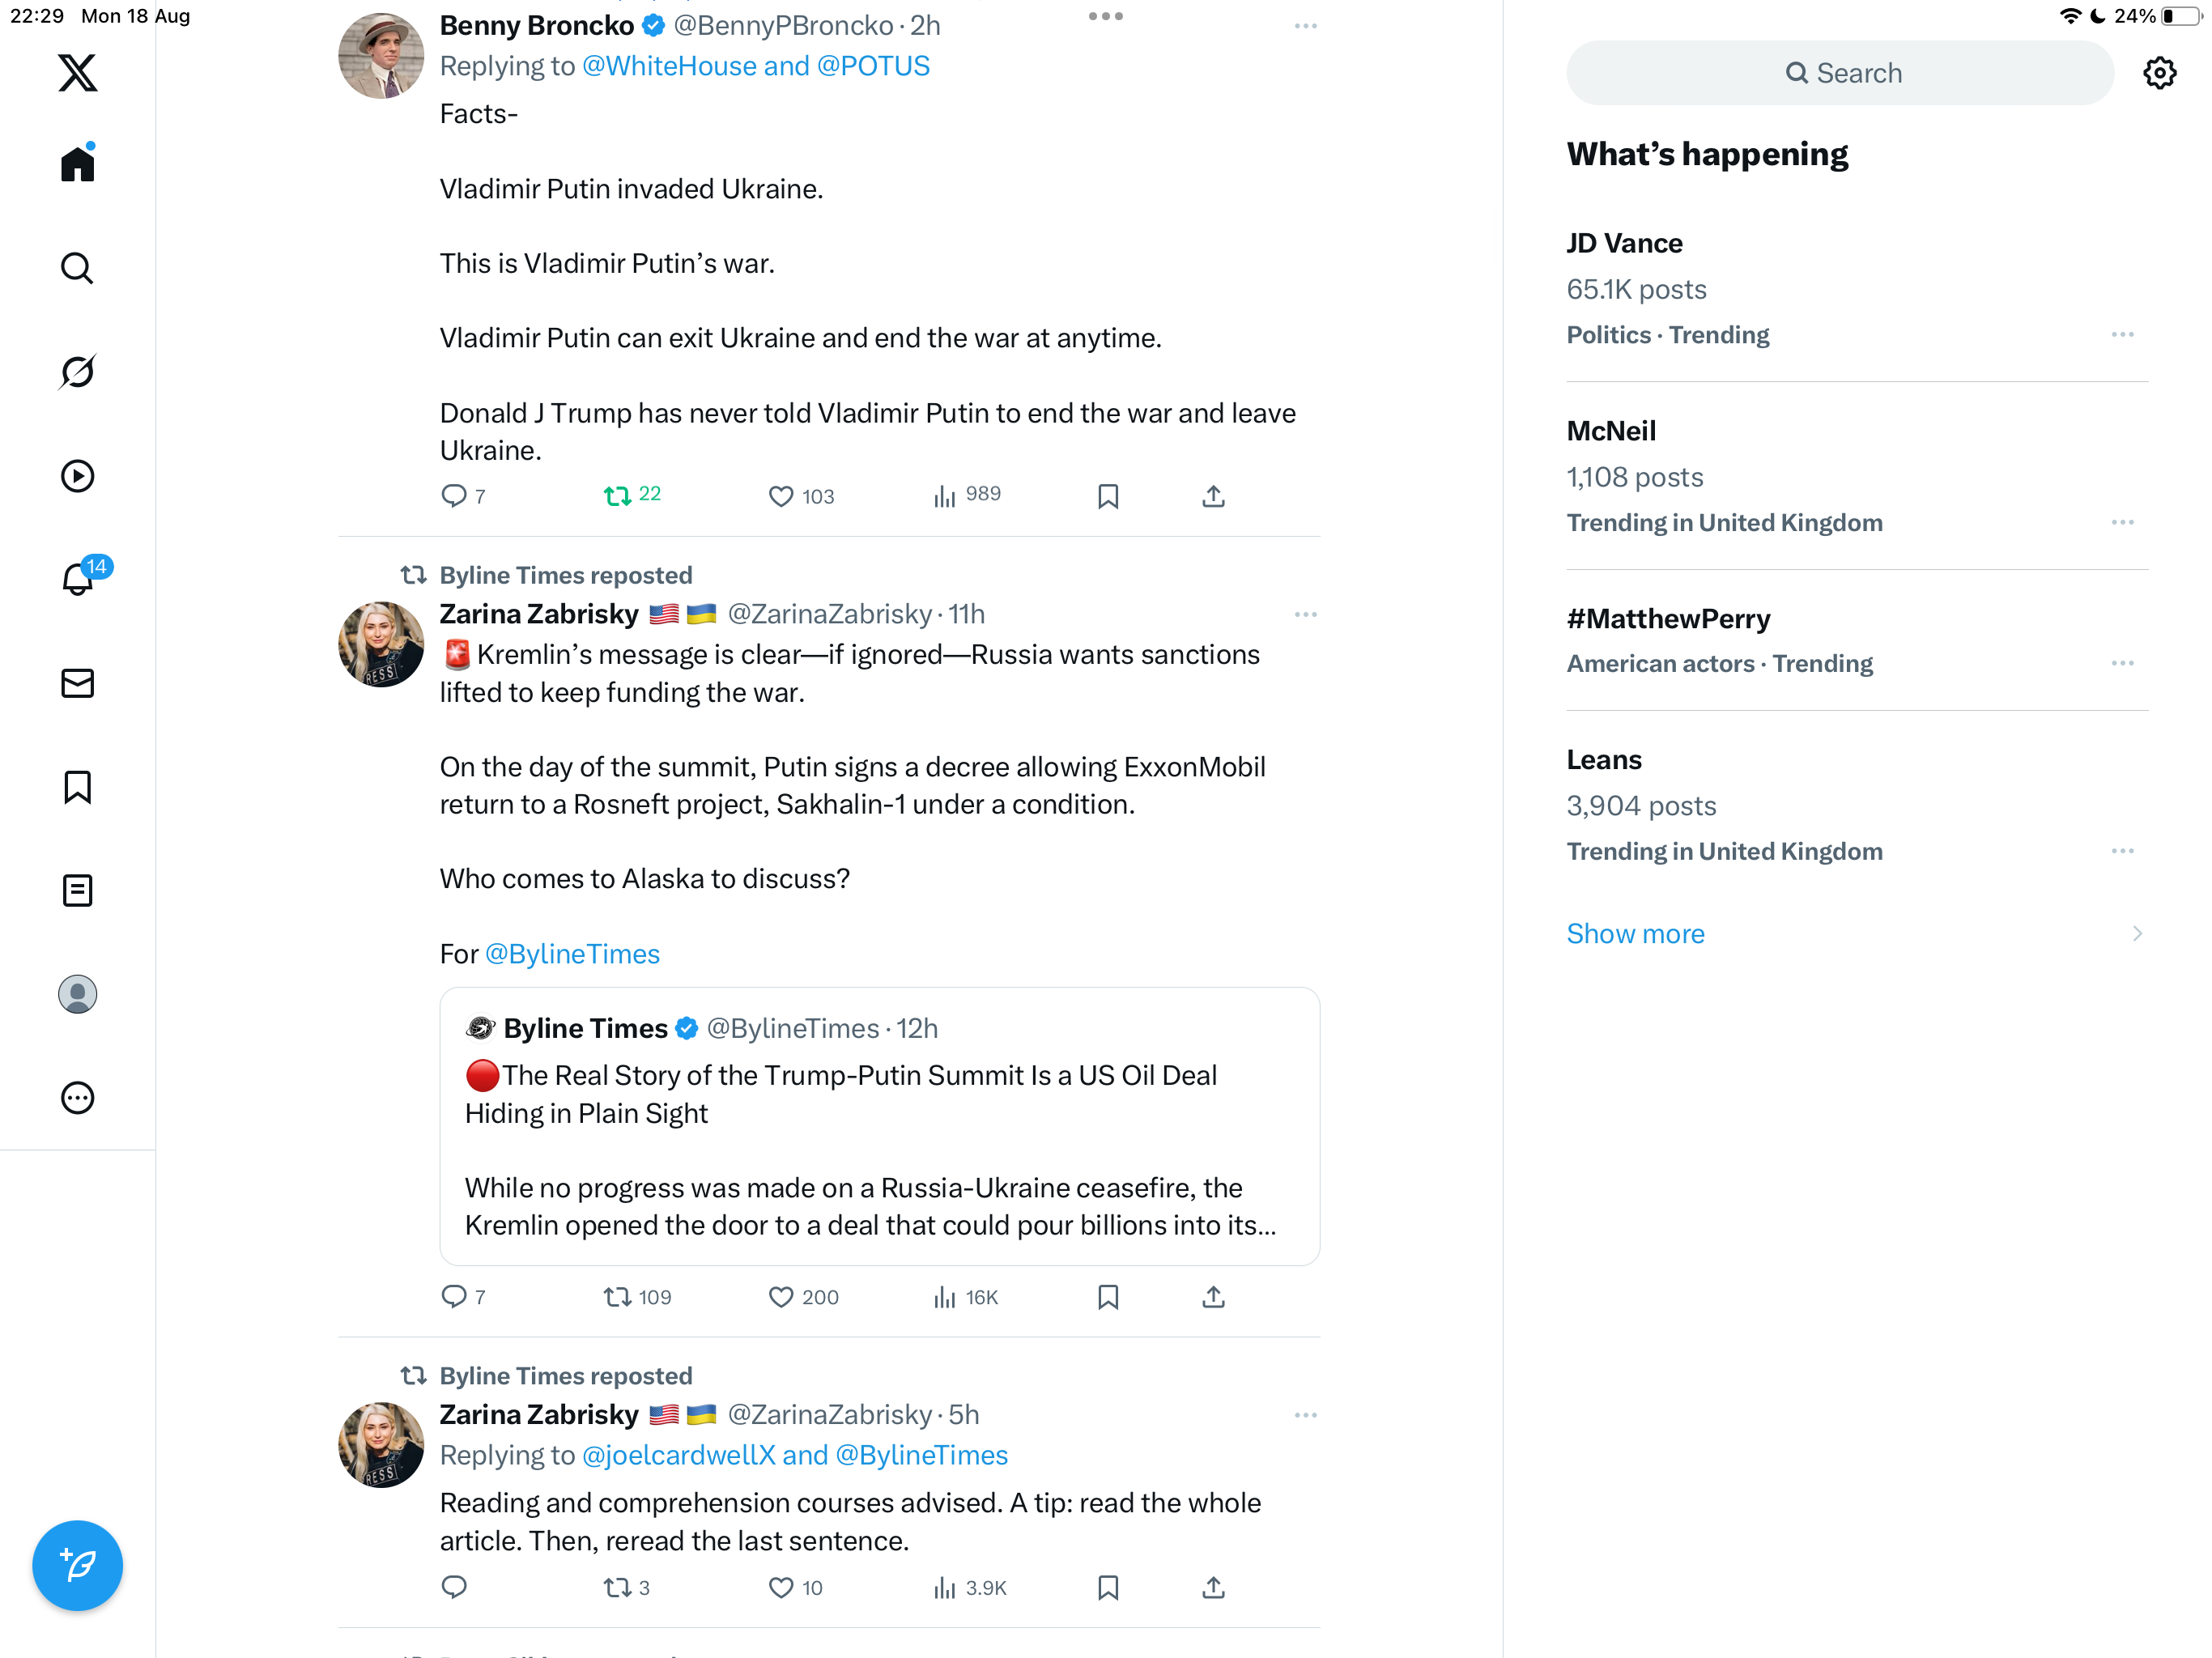The image size is (2212, 1658).
Task: Bookmark Zarina Zabrisky's Kremlin post
Action: point(1108,1297)
